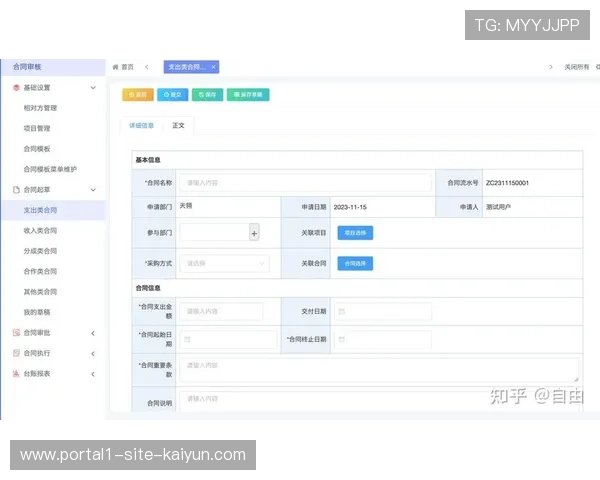The width and height of the screenshot is (600, 480).
Task: Open the 合同终止日期 date picker
Action: [383, 340]
